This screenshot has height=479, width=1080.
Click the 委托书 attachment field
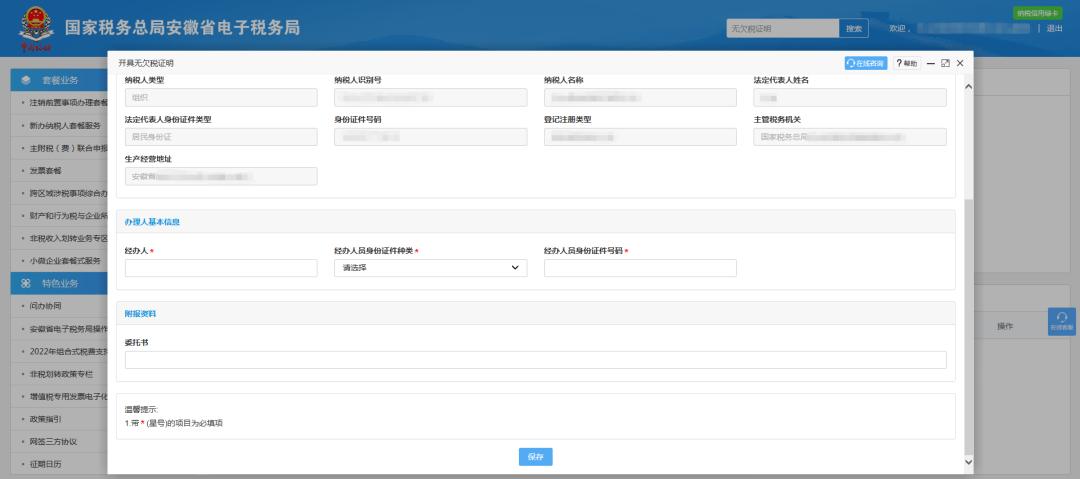pyautogui.click(x=535, y=360)
